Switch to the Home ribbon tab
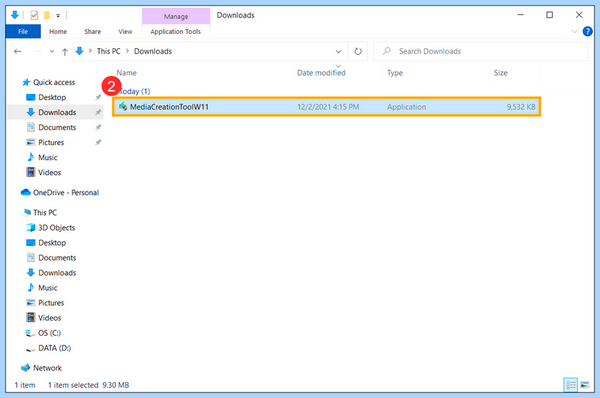Image resolution: width=600 pixels, height=398 pixels. [x=58, y=31]
